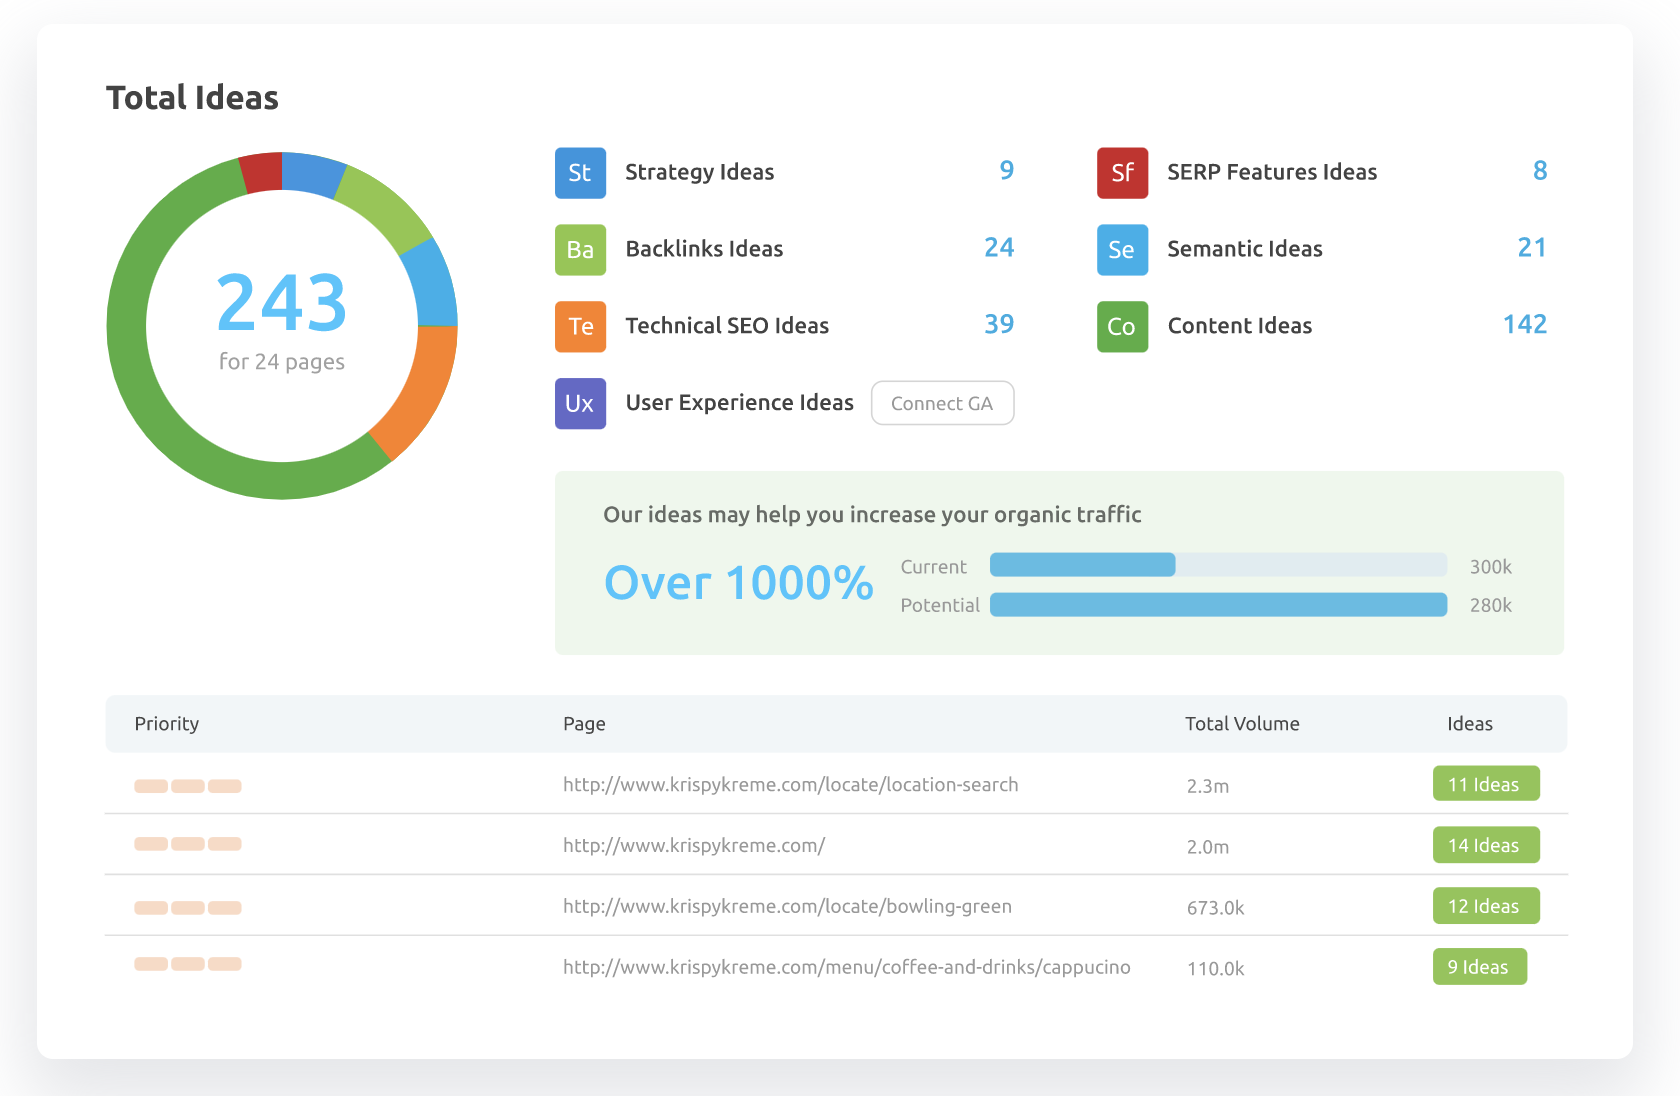Click the Connect GA button
This screenshot has height=1096, width=1680.
(941, 403)
